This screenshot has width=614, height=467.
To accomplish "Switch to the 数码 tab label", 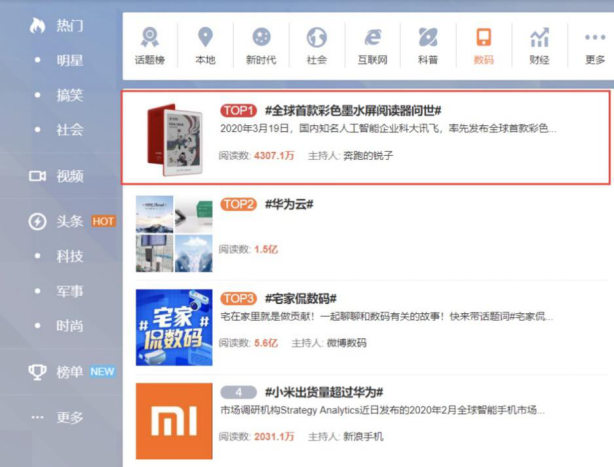I will 484,60.
